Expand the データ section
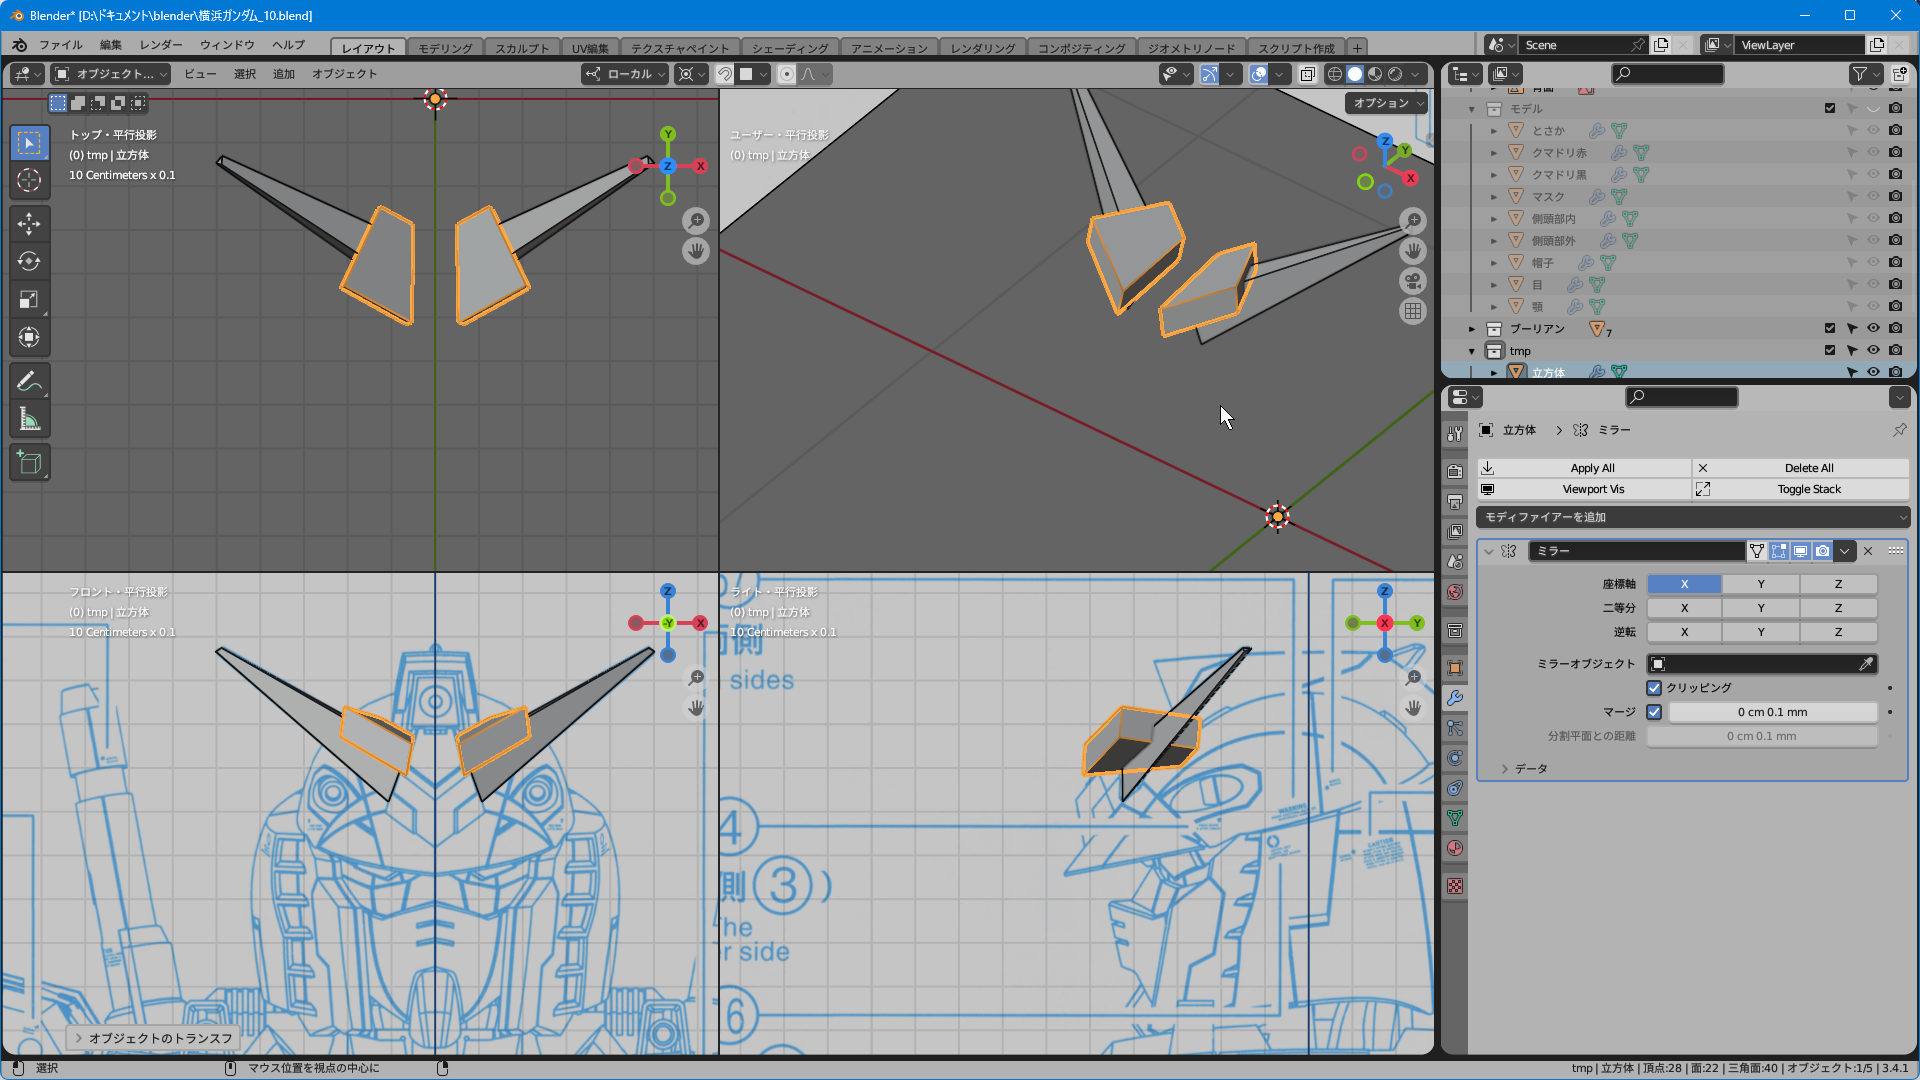The image size is (1920, 1080). point(1505,769)
